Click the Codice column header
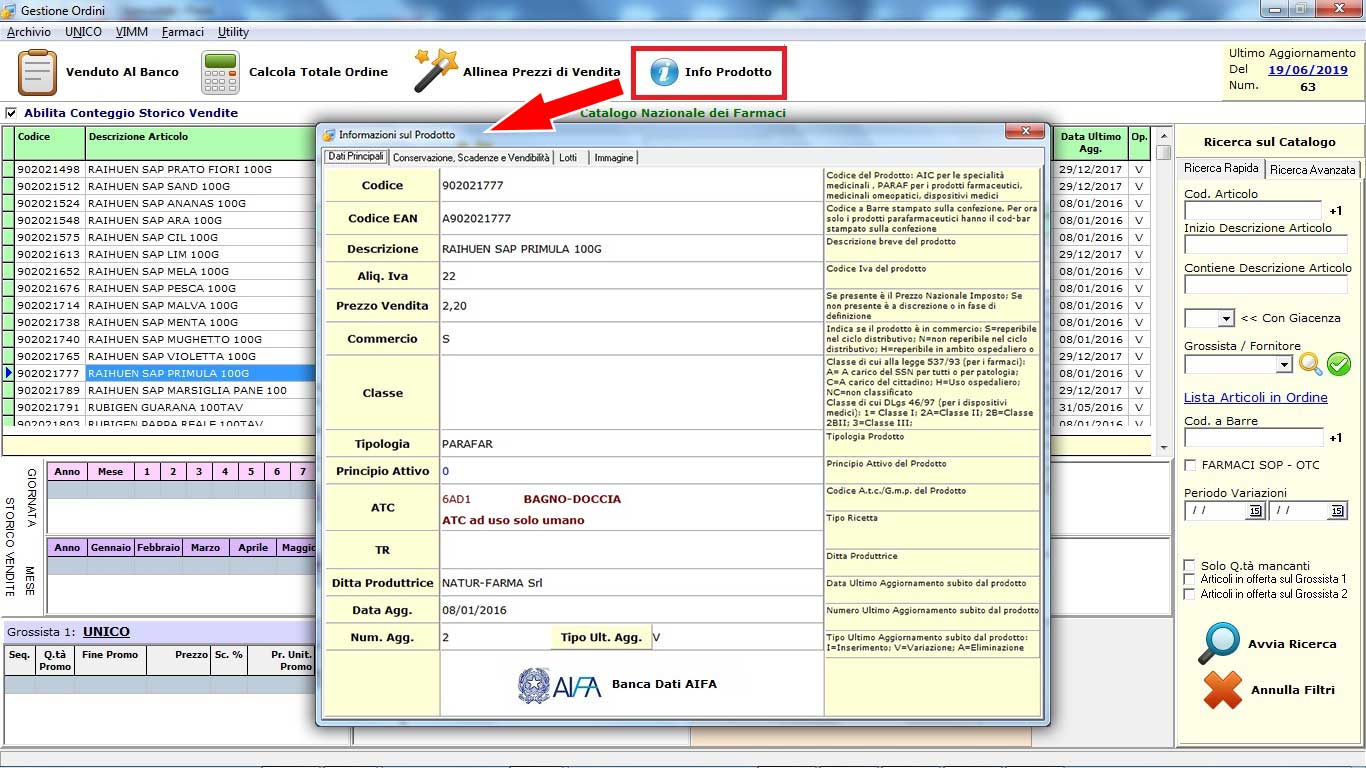Screen dimensions: 1366x768 [x=50, y=143]
